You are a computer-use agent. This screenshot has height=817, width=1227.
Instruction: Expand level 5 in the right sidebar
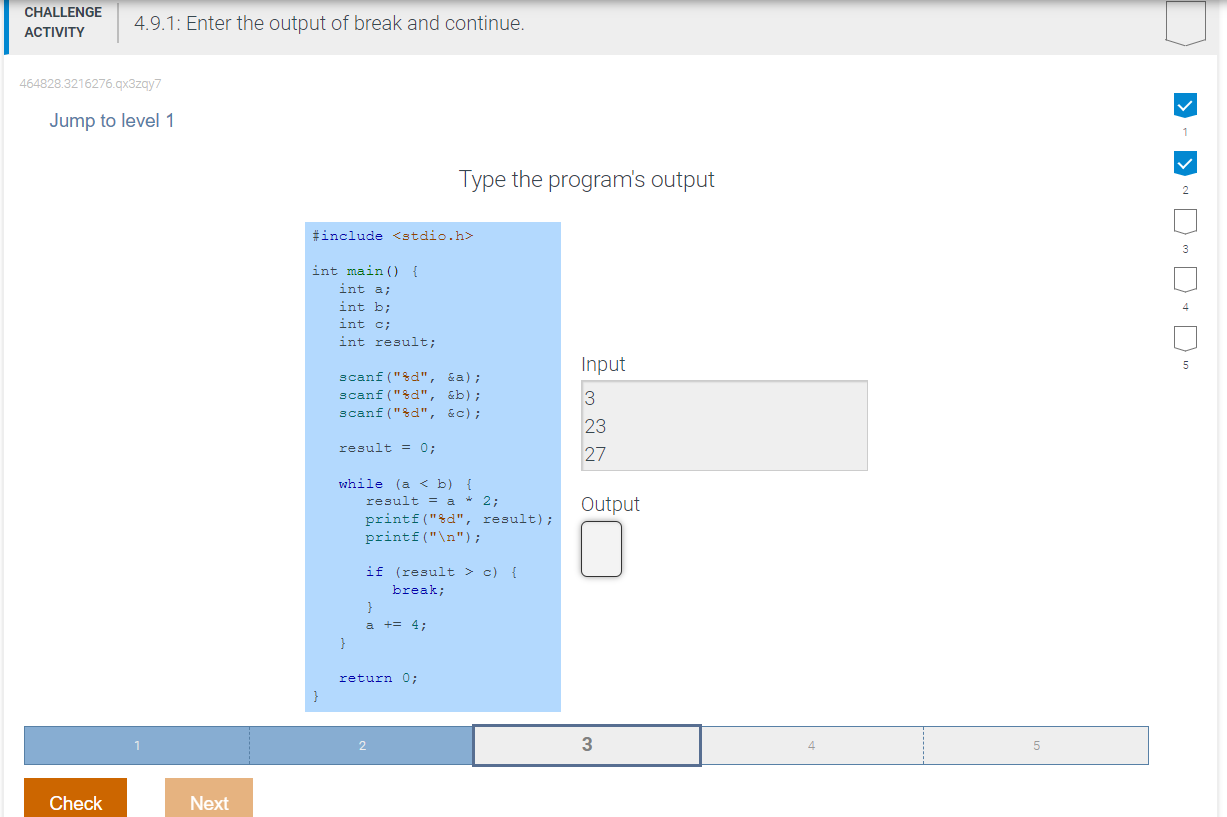1184,337
